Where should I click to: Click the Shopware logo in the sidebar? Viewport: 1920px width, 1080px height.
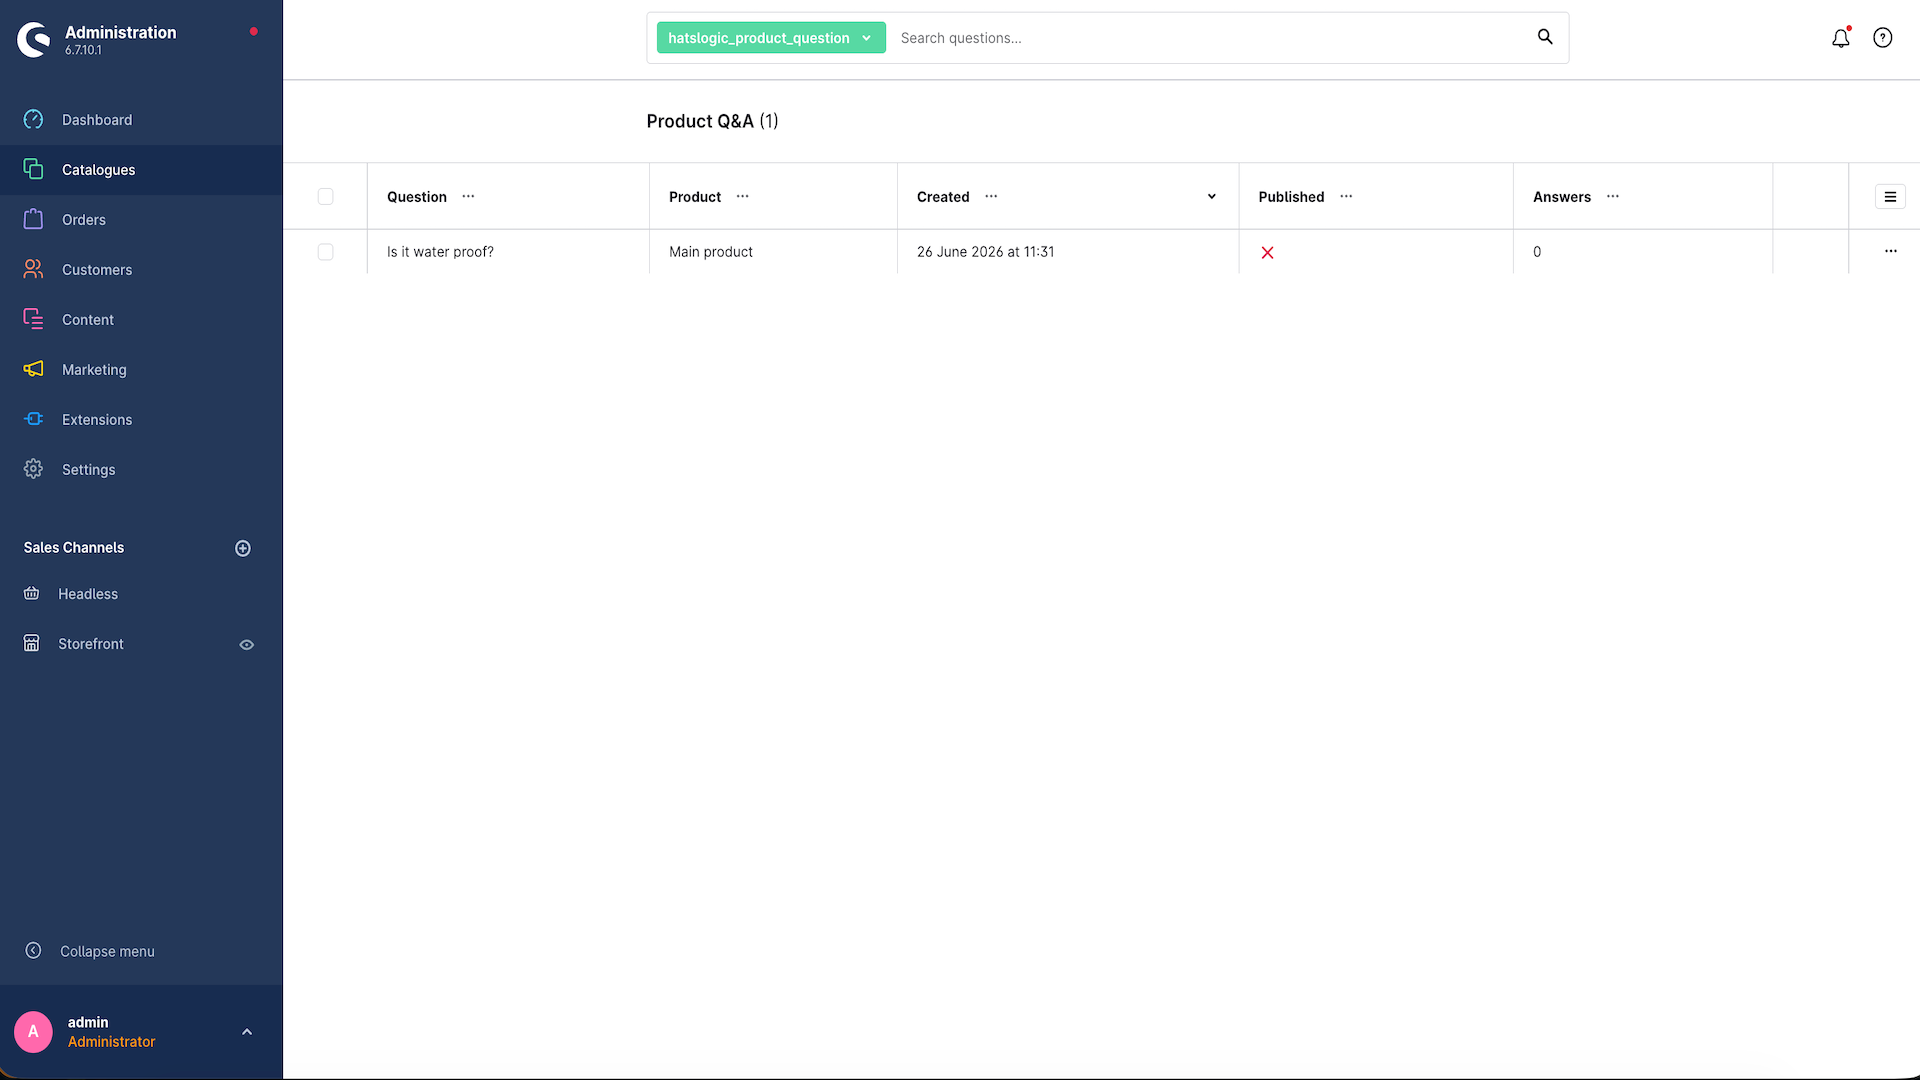(x=34, y=39)
